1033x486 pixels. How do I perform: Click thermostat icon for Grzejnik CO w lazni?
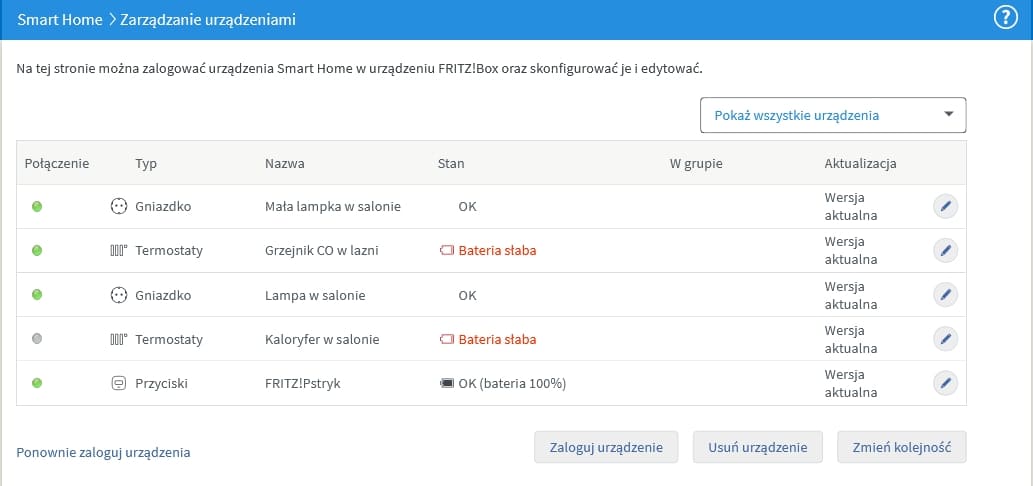[119, 251]
